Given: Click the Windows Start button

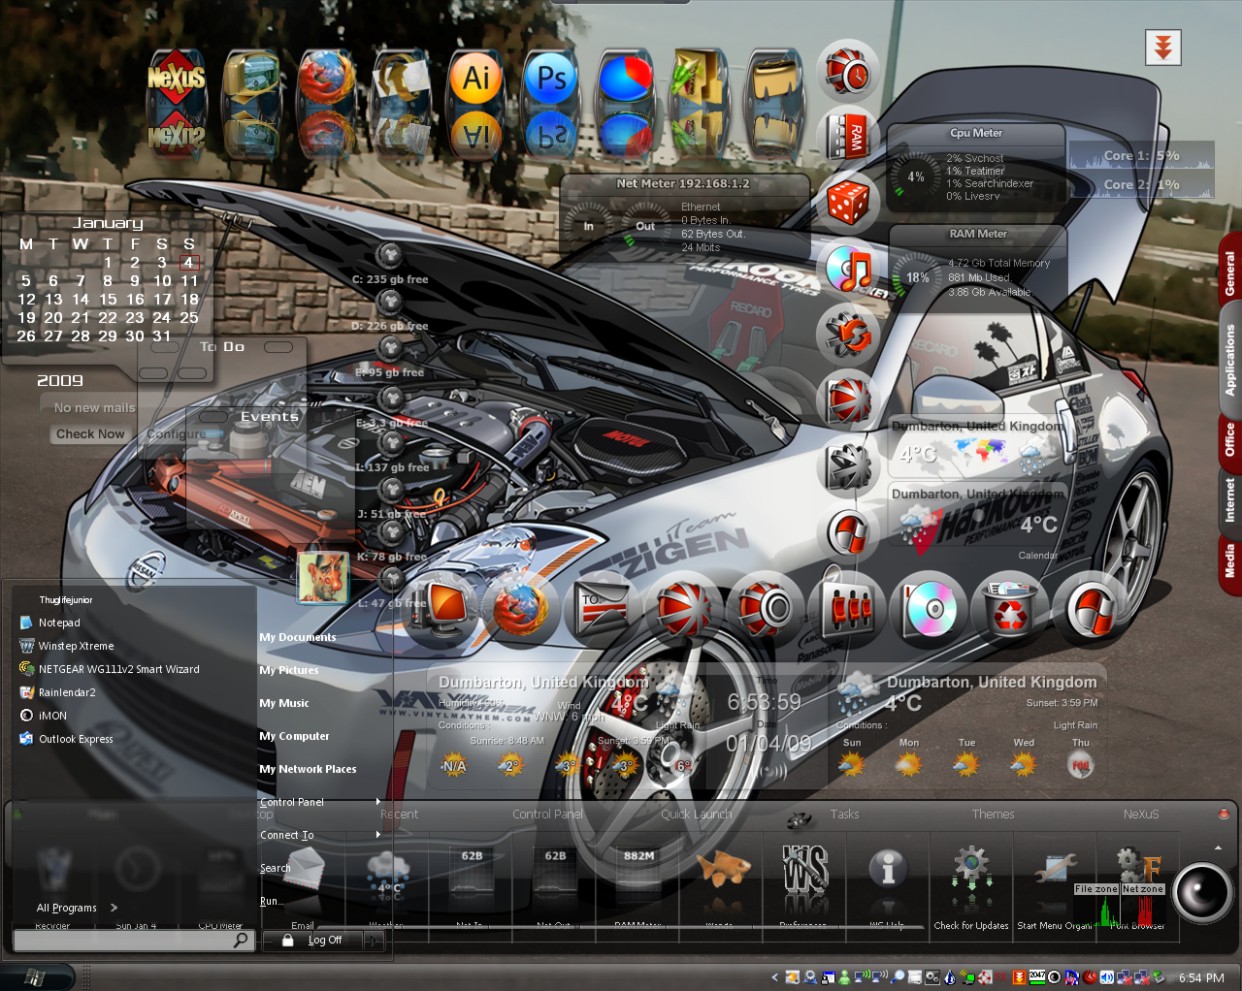Looking at the screenshot, I should pyautogui.click(x=37, y=977).
